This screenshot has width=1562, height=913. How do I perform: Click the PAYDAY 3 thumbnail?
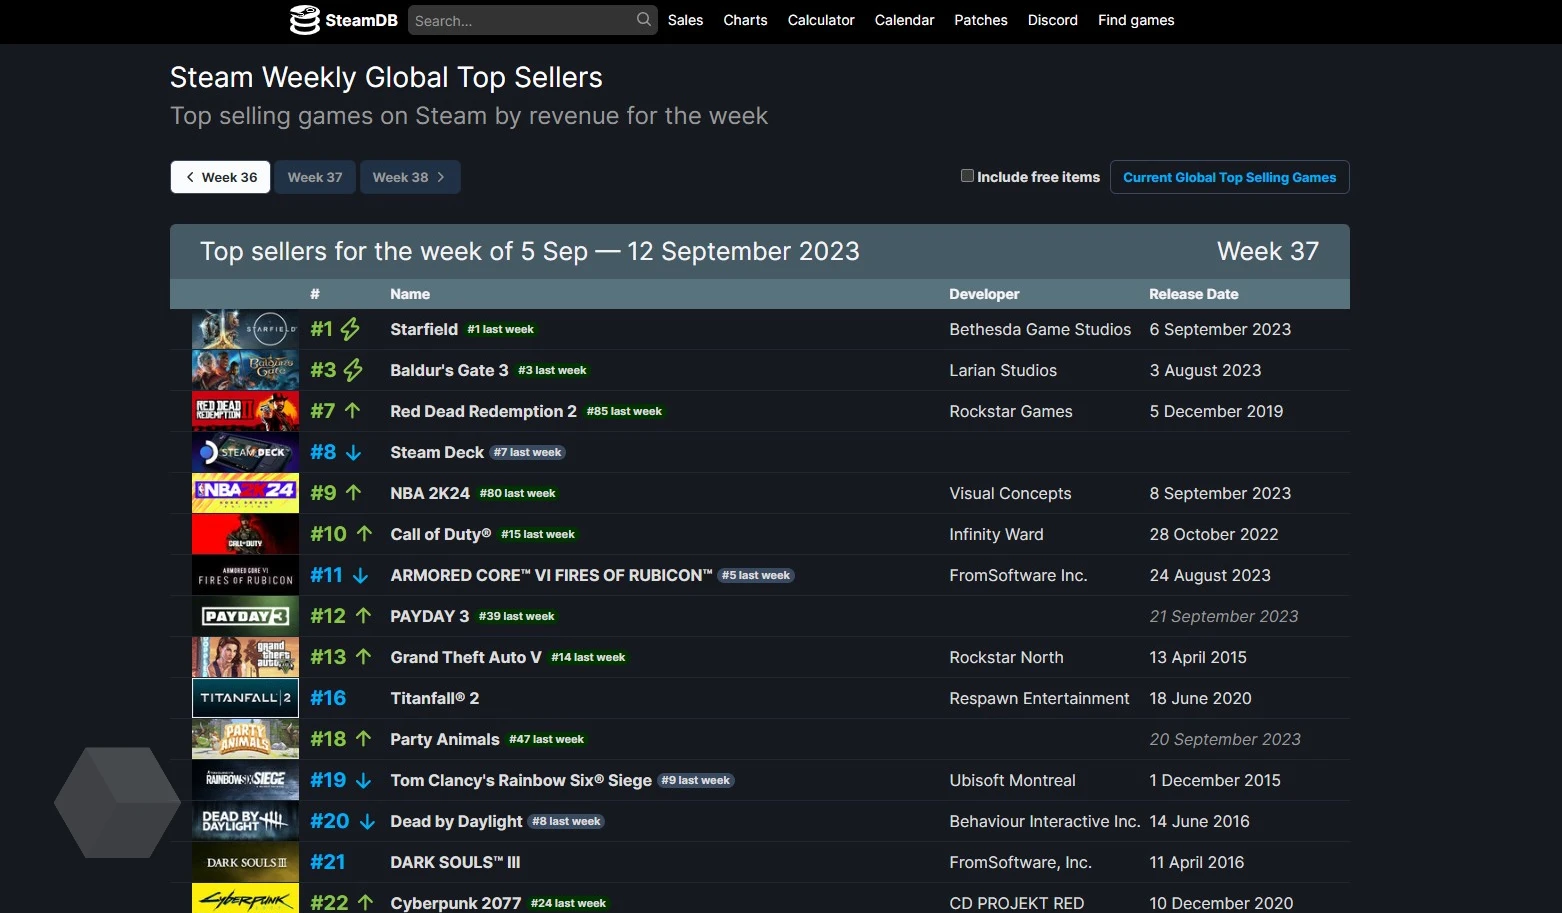pos(245,616)
